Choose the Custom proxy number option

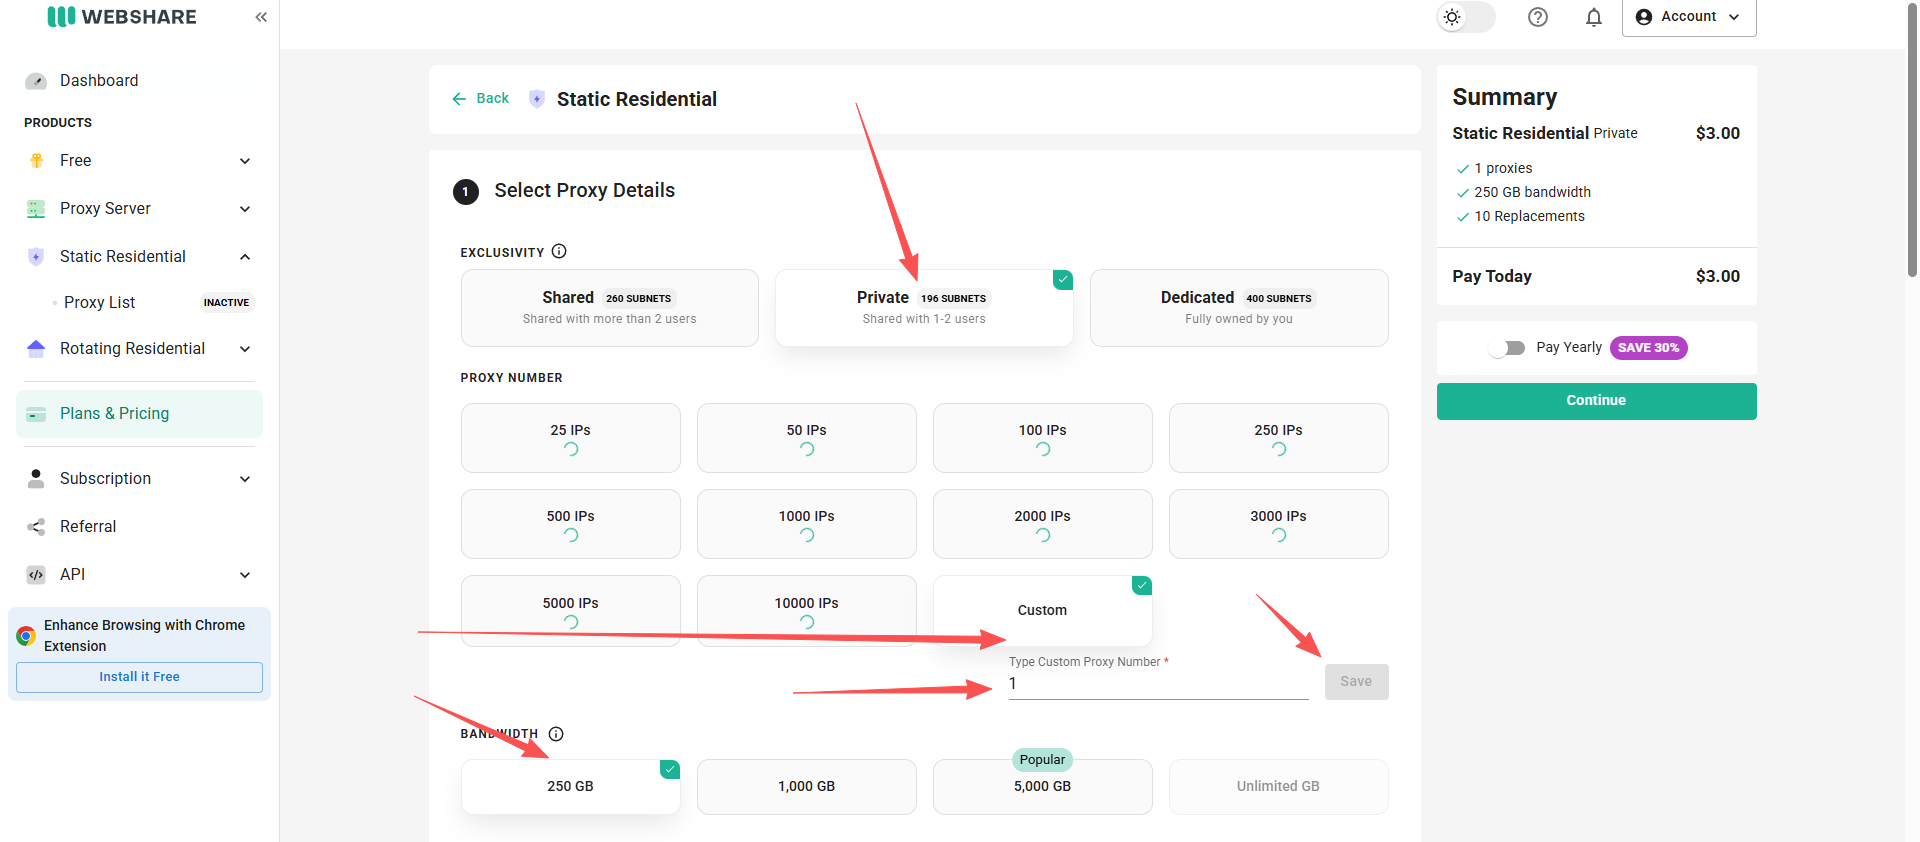(x=1043, y=611)
